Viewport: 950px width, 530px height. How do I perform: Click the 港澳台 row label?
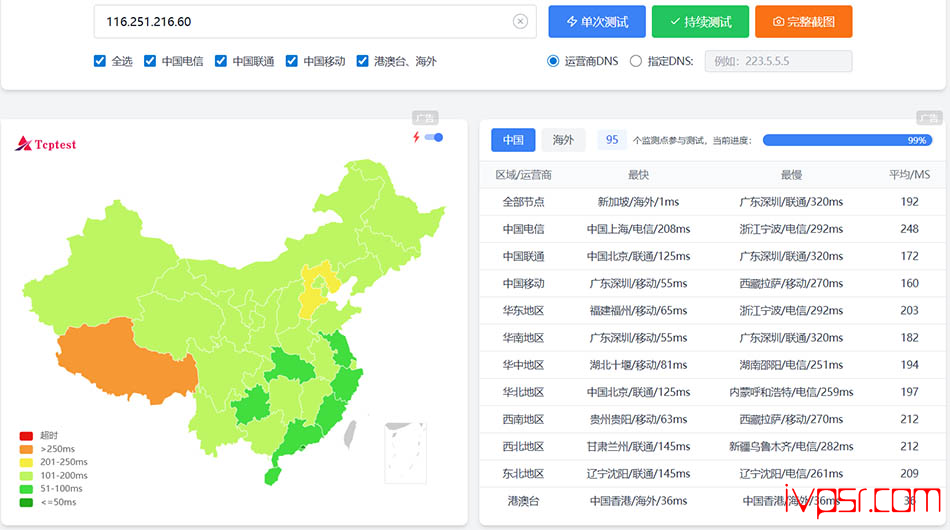(523, 501)
